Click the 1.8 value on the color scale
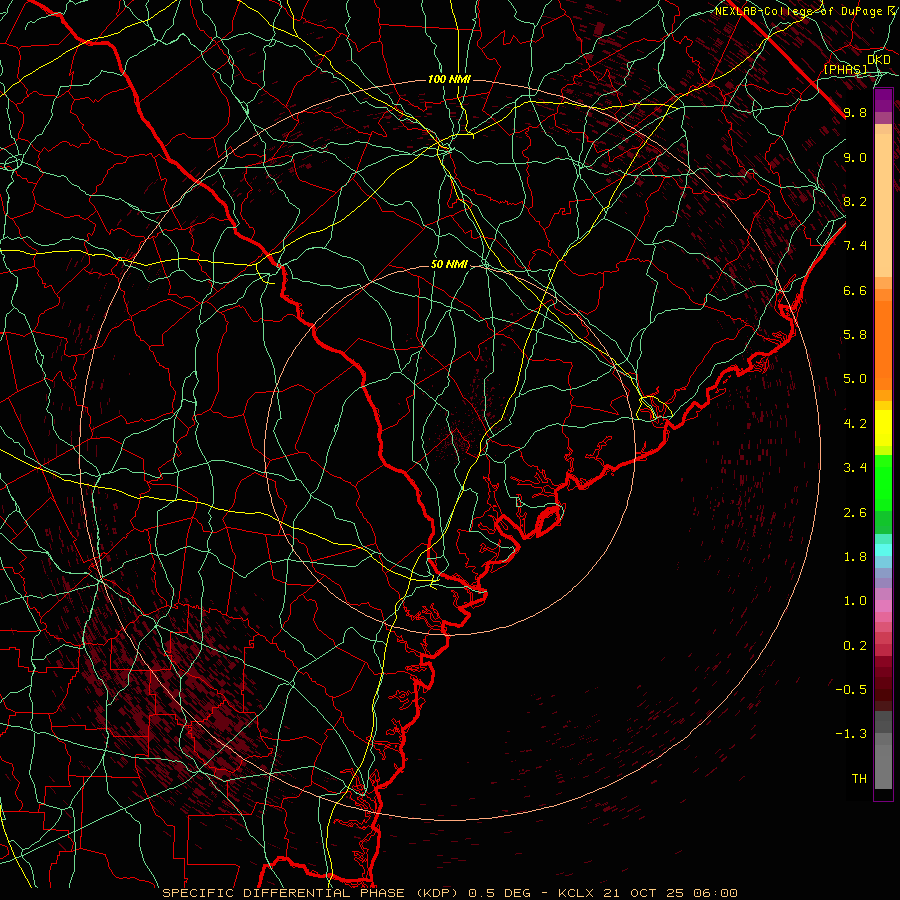This screenshot has width=900, height=900. point(855,557)
